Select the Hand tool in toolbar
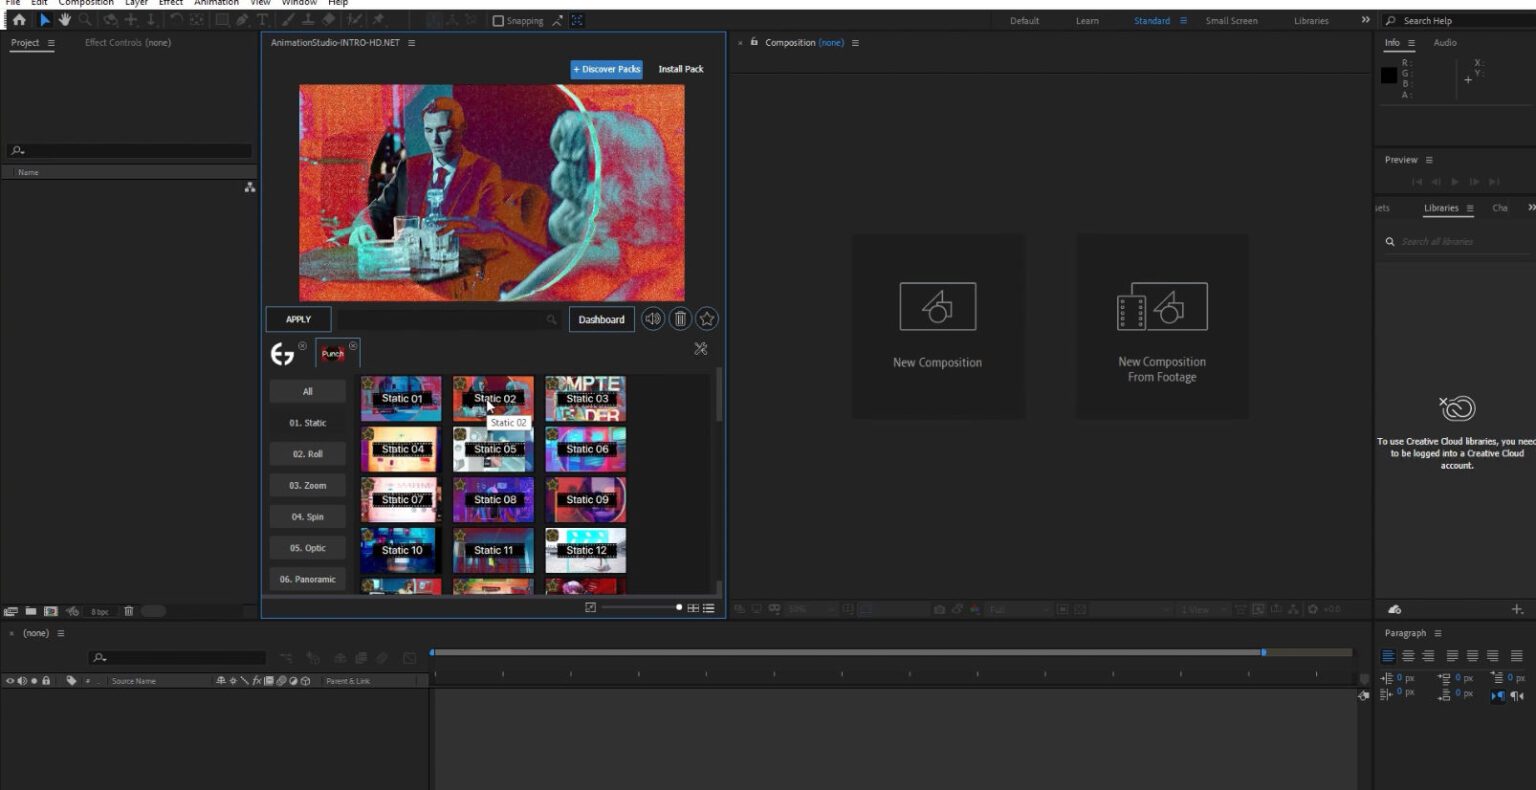The width and height of the screenshot is (1536, 790). tap(65, 20)
